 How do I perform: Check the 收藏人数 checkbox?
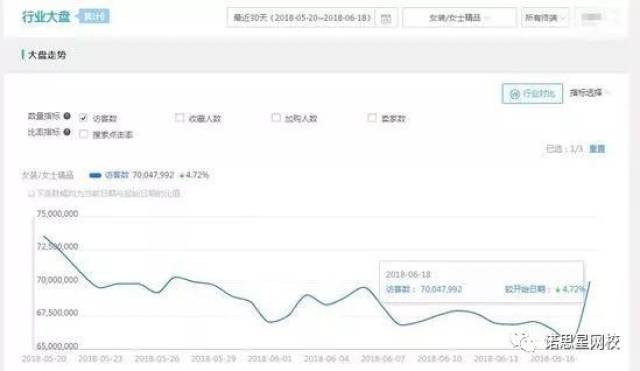click(x=179, y=118)
